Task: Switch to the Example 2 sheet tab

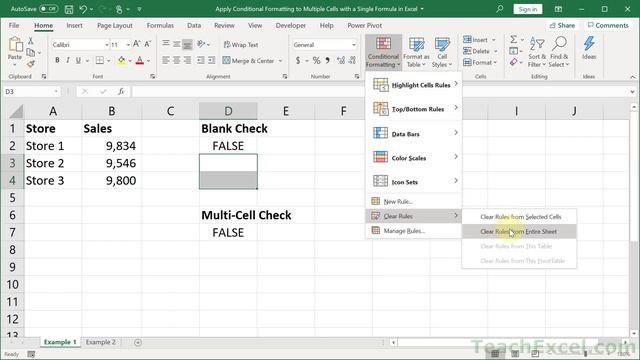Action: 100,342
